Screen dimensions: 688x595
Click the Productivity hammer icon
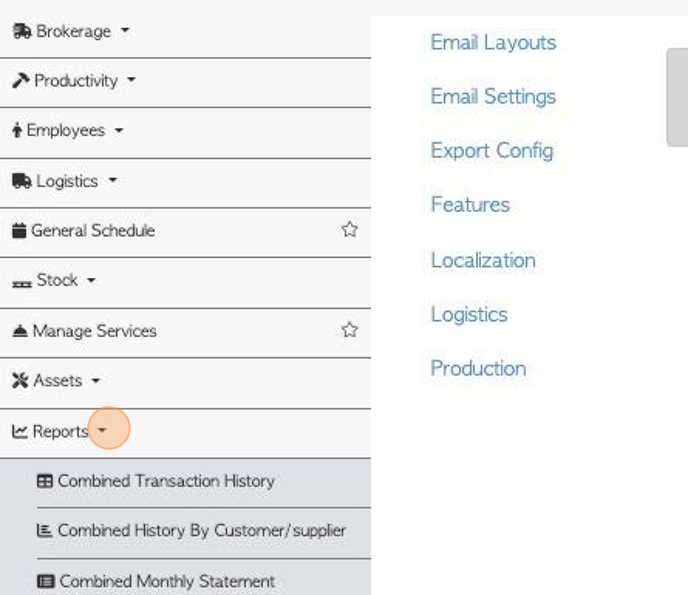21,81
